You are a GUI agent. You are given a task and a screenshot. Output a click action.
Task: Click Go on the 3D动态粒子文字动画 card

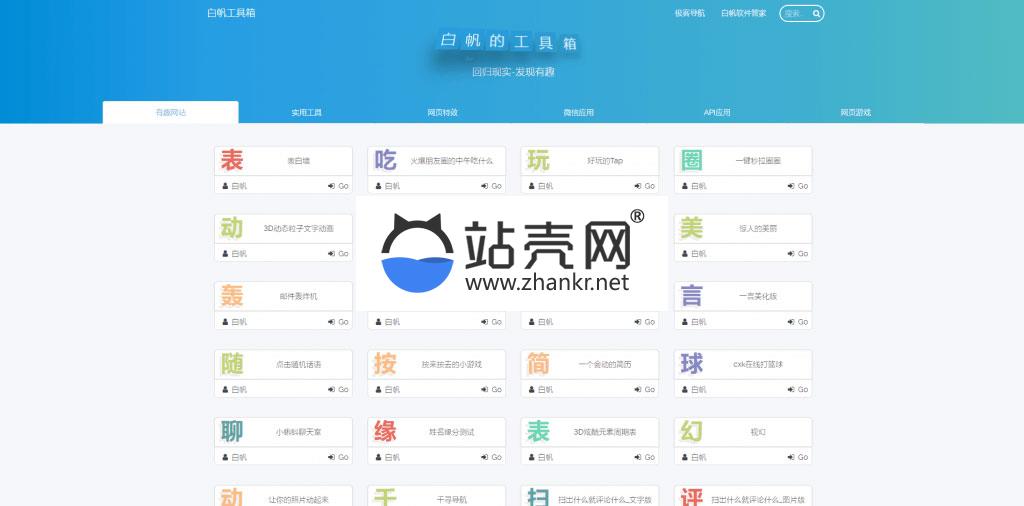click(338, 254)
